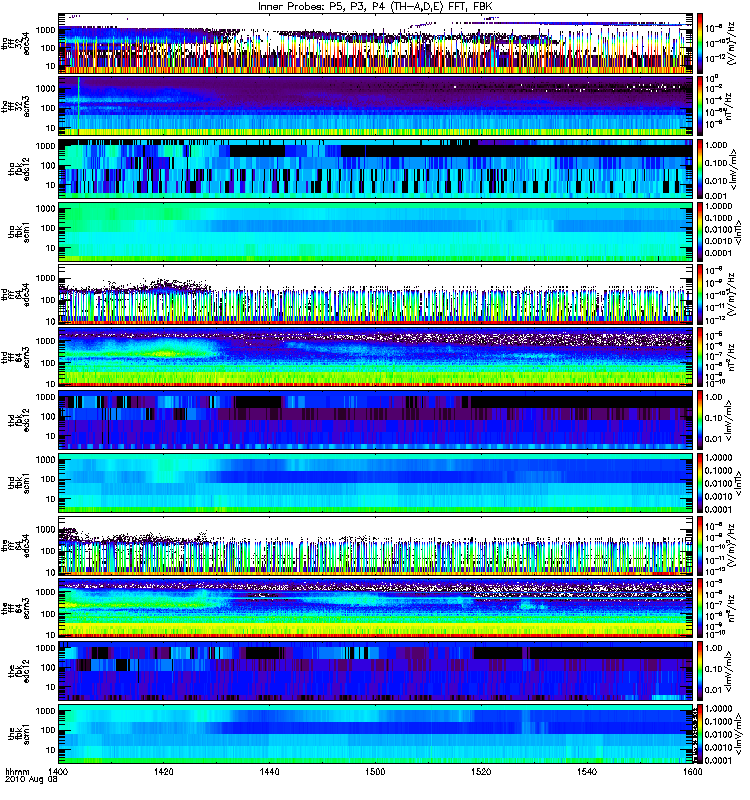Screen dimensions: 750x800
Task: Click the 1540 time axis label
Action: [587, 771]
